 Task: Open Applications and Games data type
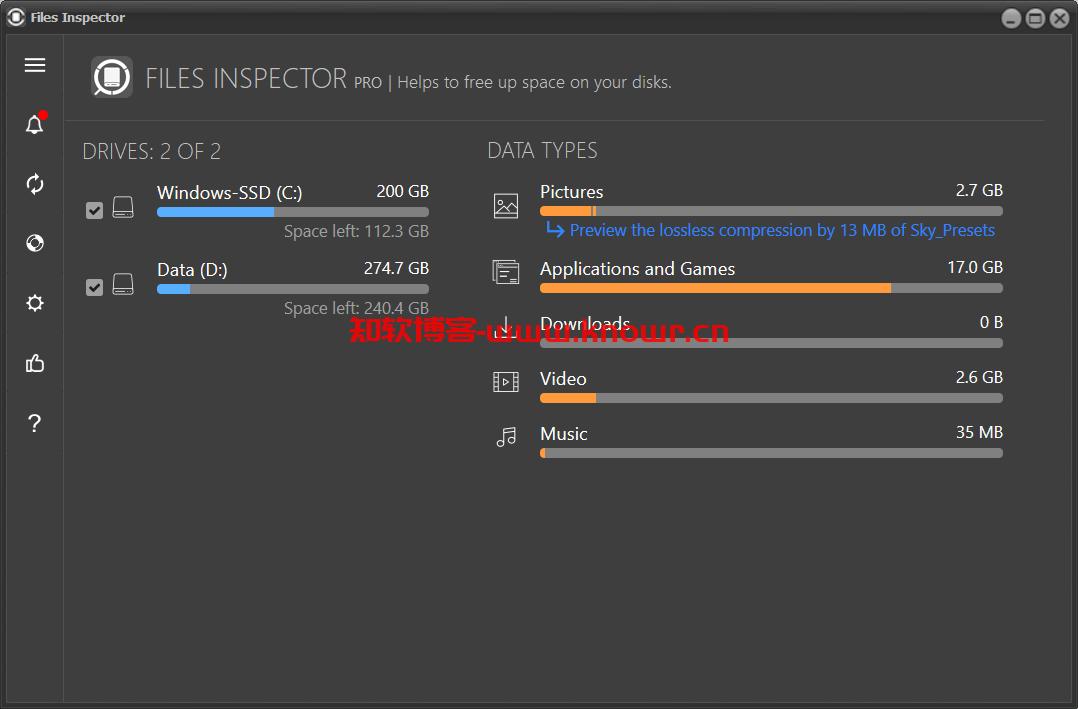pyautogui.click(x=637, y=269)
